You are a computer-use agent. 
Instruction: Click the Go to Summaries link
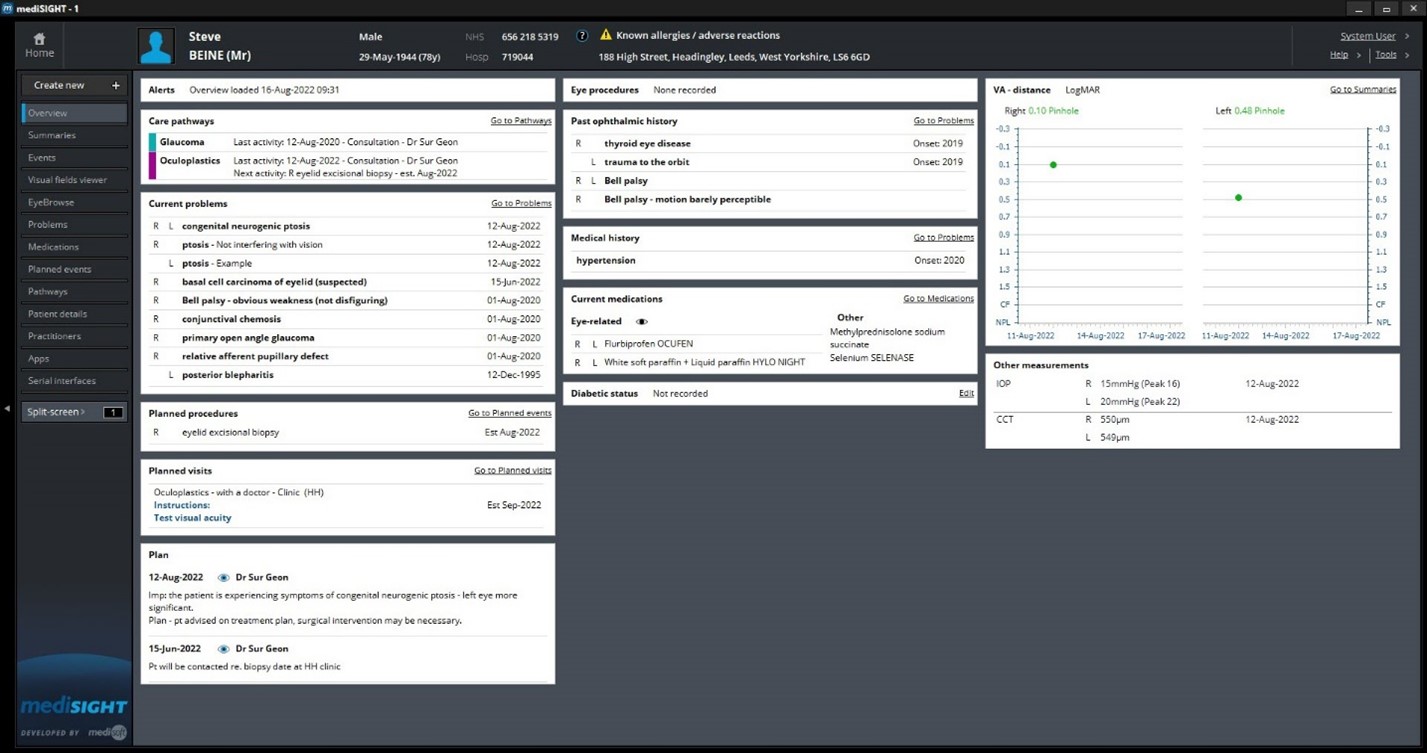[x=1362, y=90]
